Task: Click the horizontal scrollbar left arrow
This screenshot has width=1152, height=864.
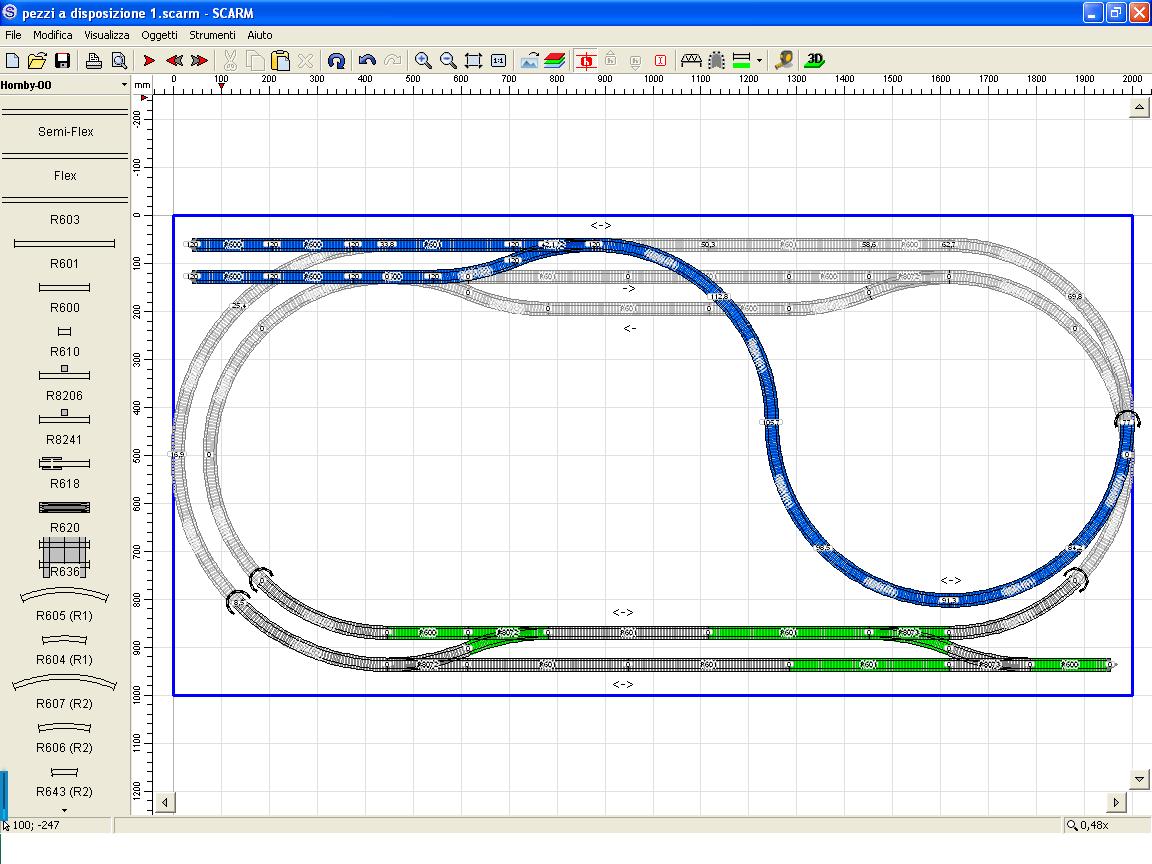Action: [165, 802]
